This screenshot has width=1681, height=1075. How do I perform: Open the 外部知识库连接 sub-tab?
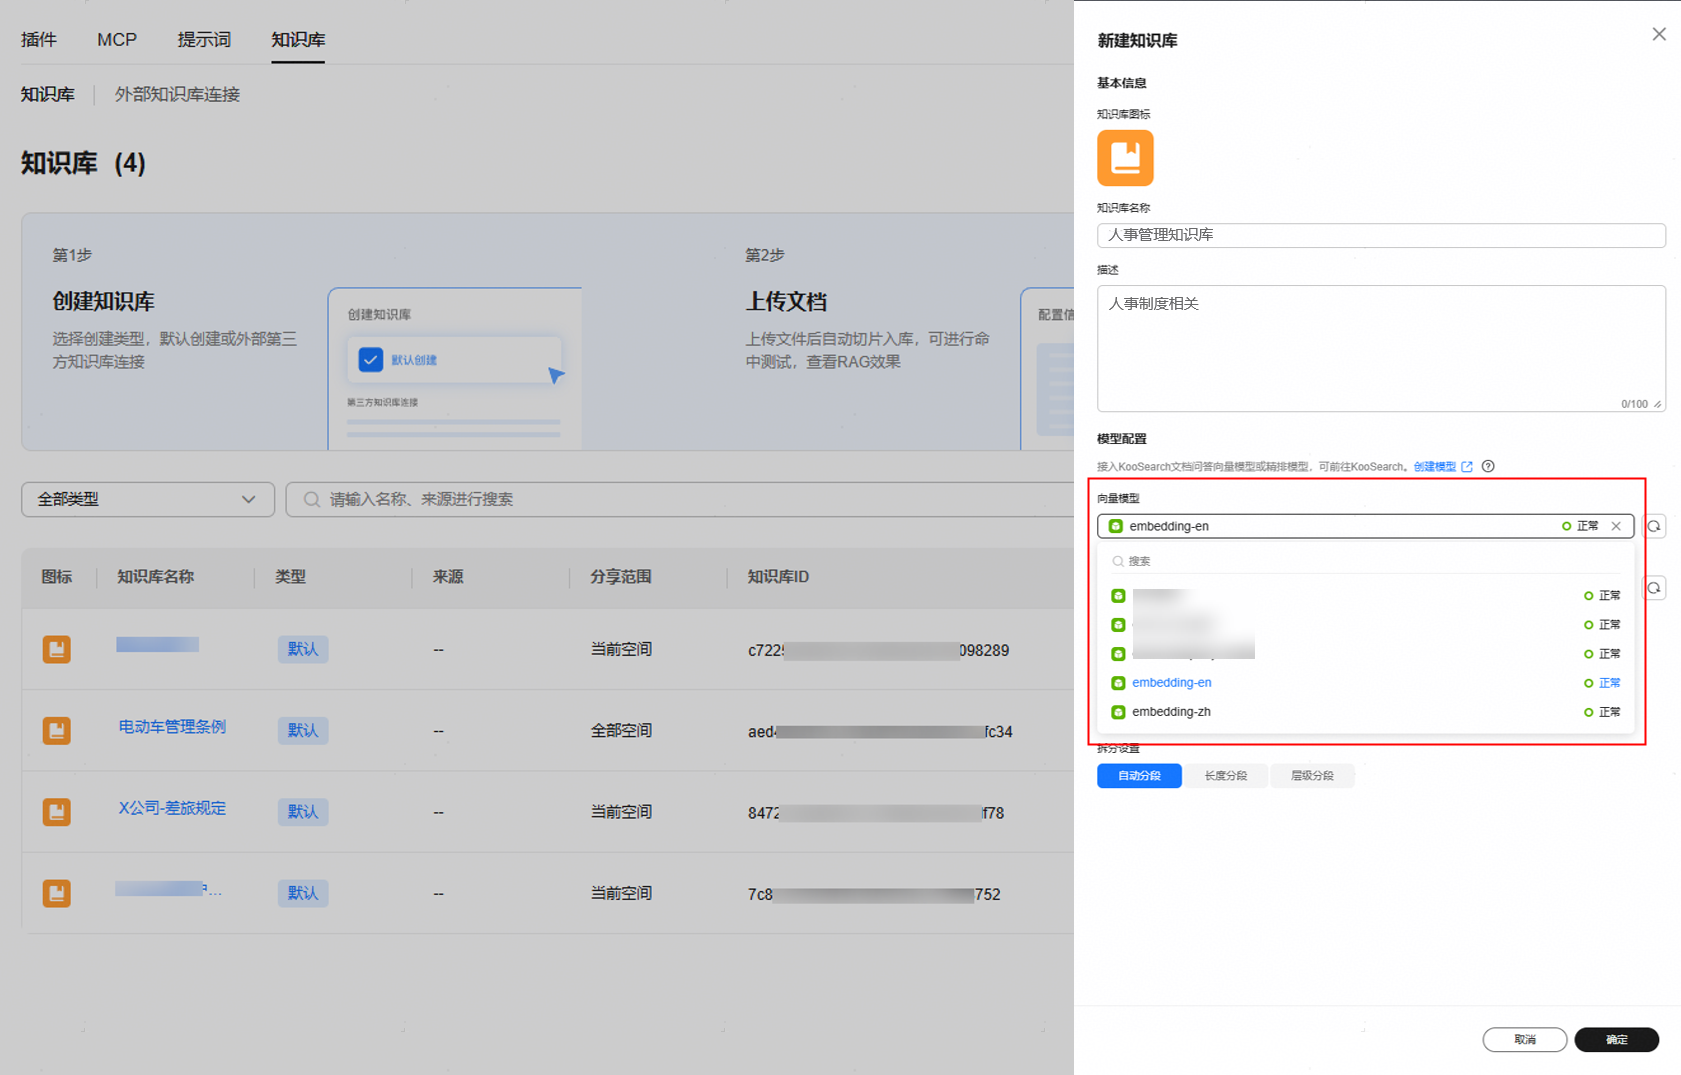[x=177, y=94]
